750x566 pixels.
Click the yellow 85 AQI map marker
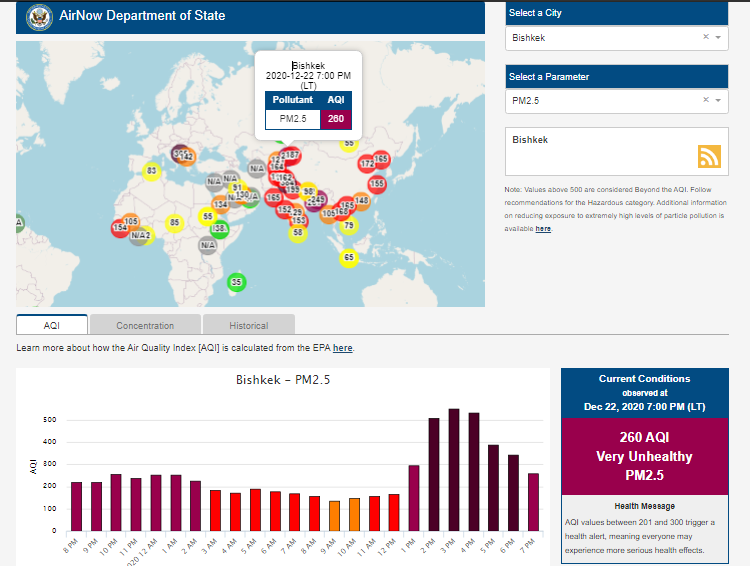click(x=175, y=222)
